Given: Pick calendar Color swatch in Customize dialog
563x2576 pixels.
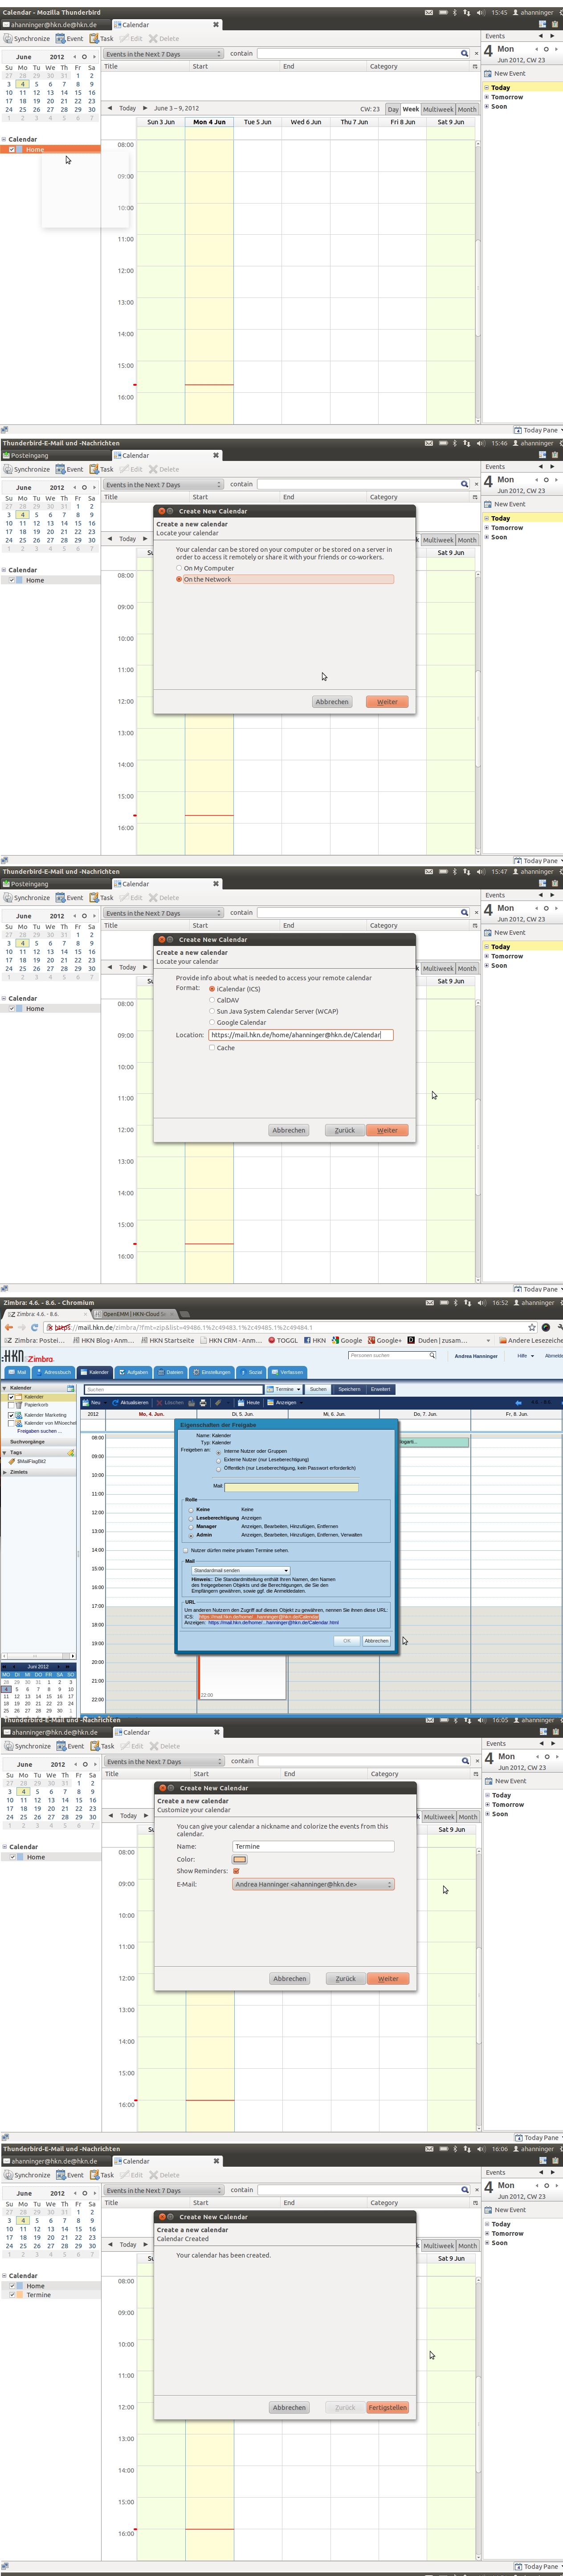Looking at the screenshot, I should [x=239, y=1859].
